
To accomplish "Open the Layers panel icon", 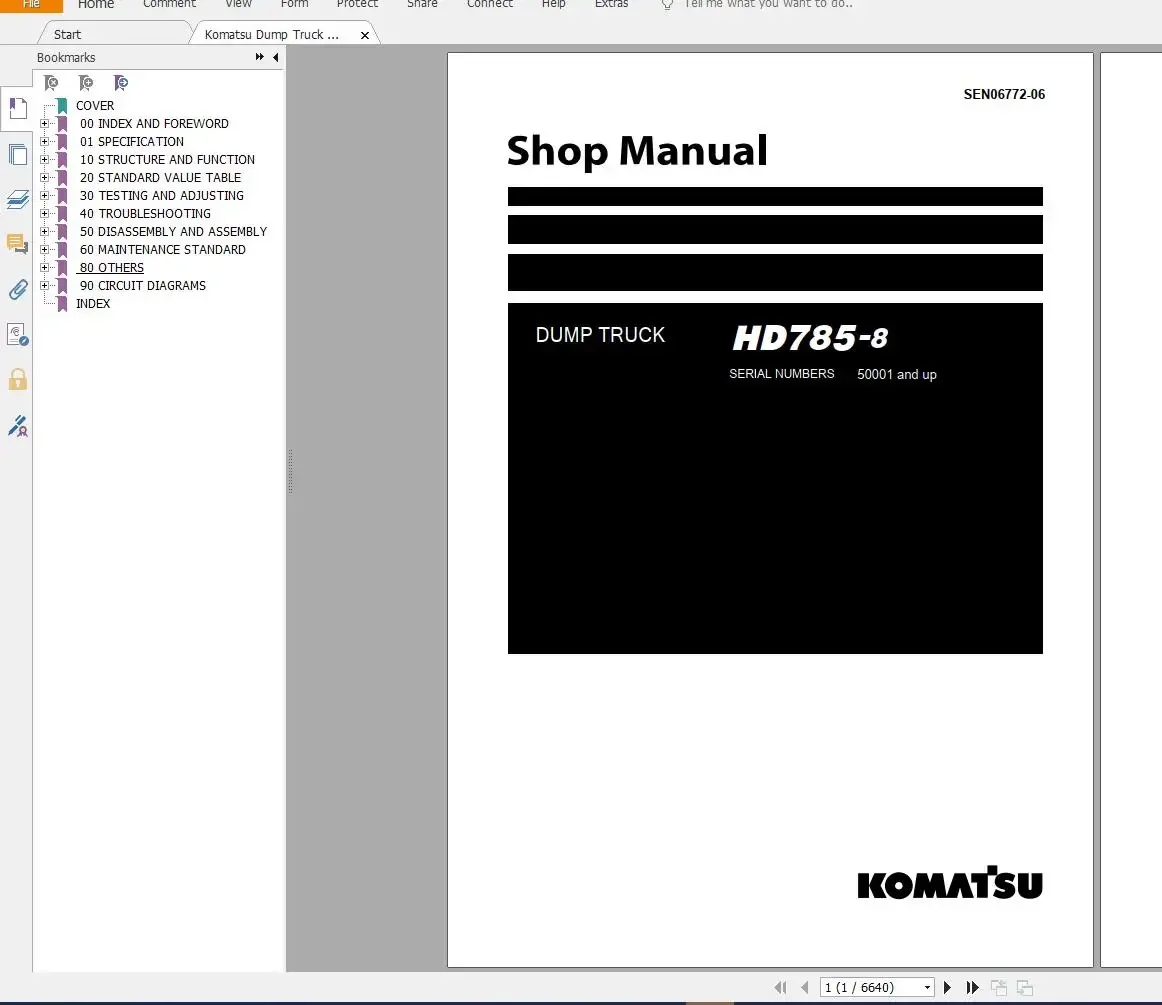I will point(18,199).
